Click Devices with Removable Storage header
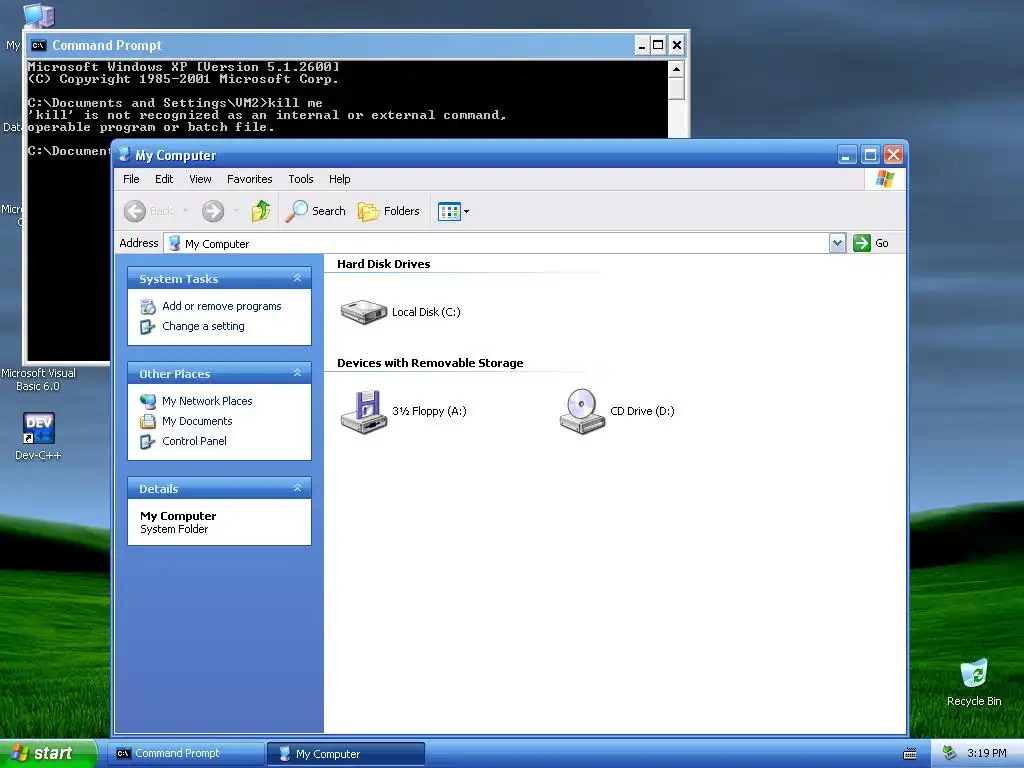Screen dimensions: 1024x768 430,363
